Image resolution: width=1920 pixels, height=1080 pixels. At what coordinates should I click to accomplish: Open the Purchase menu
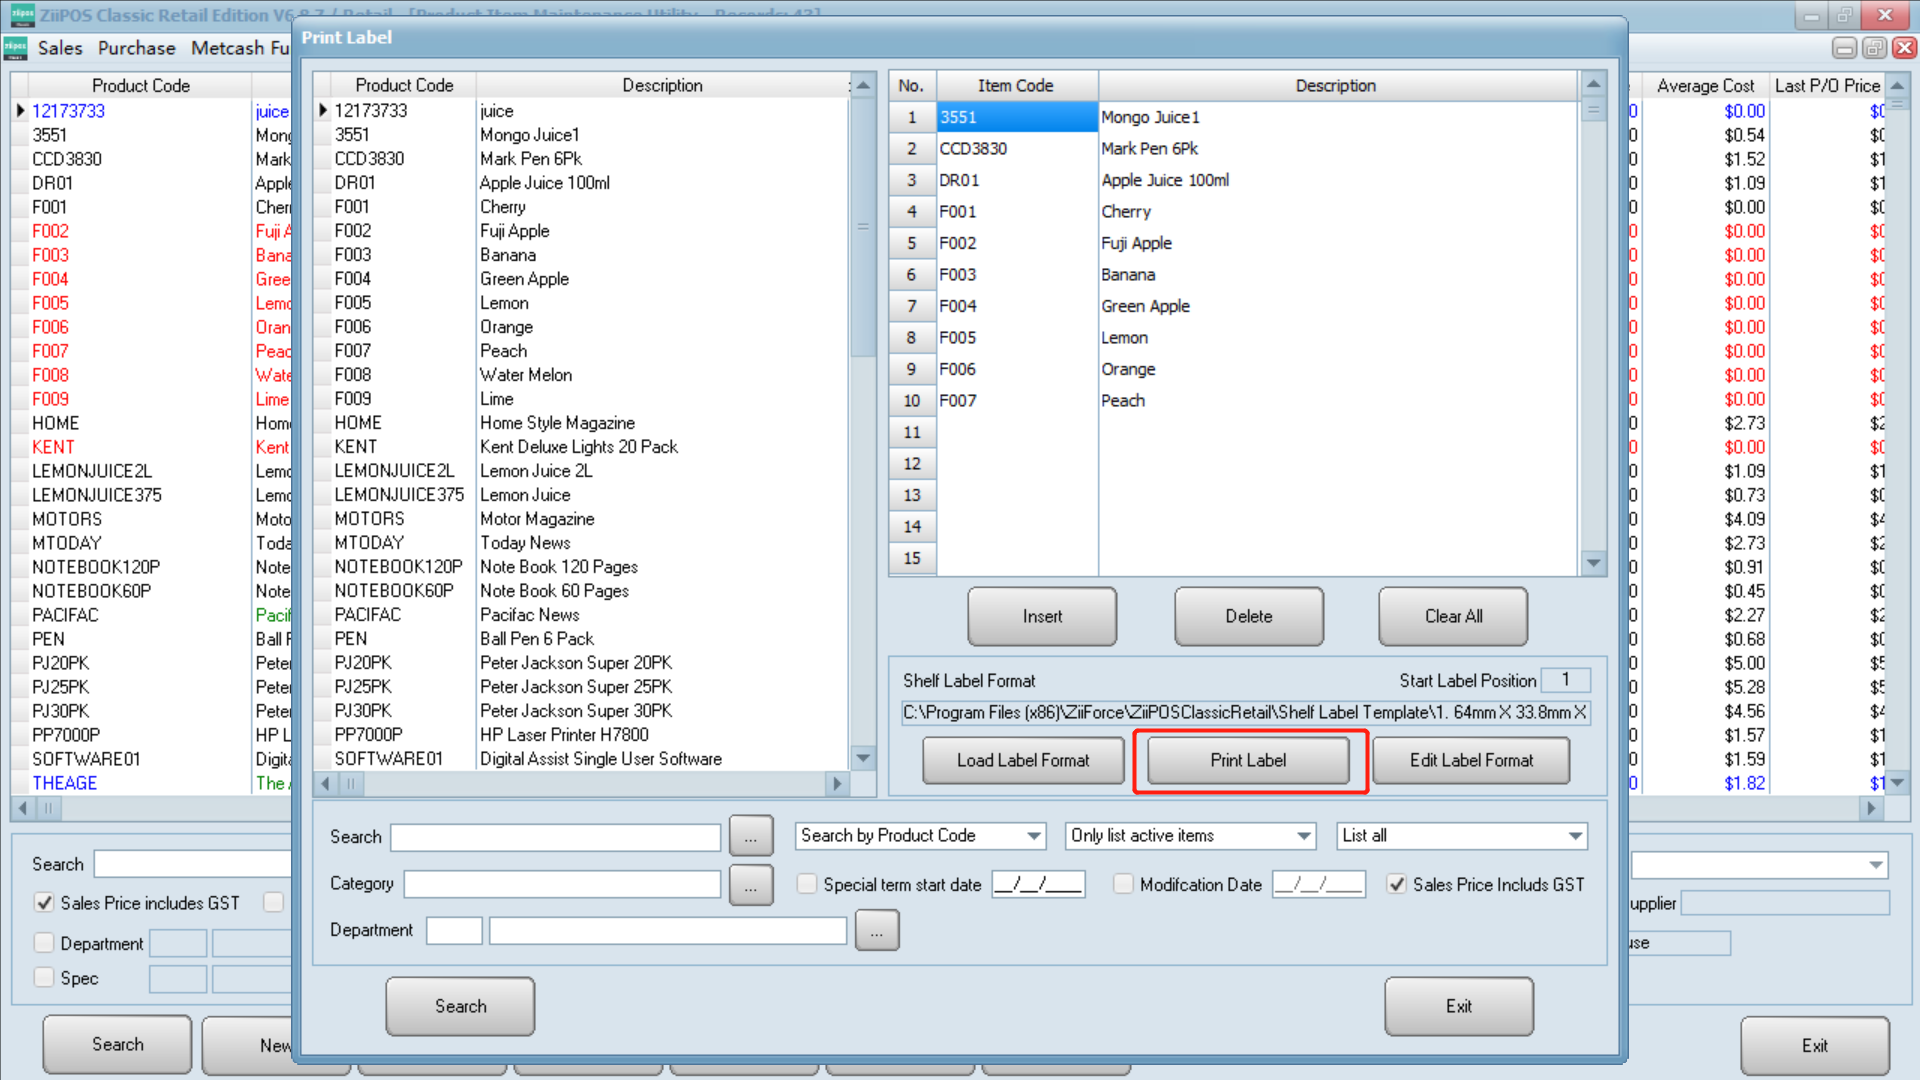[x=136, y=47]
